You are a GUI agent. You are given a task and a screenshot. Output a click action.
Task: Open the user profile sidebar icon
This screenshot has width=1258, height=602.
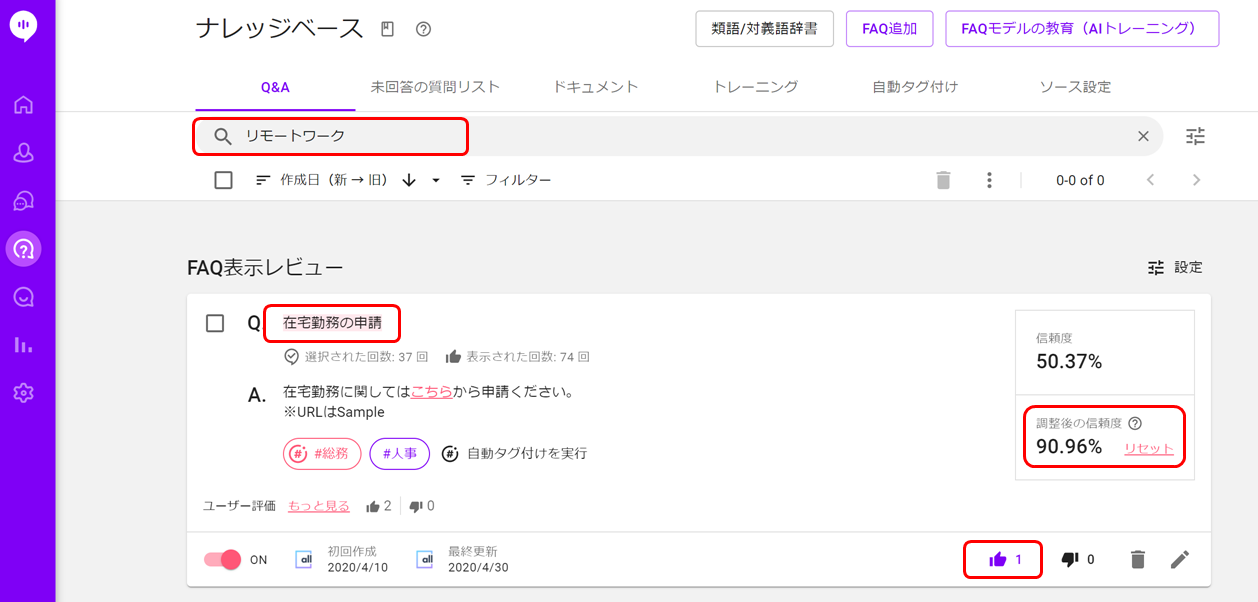point(24,153)
